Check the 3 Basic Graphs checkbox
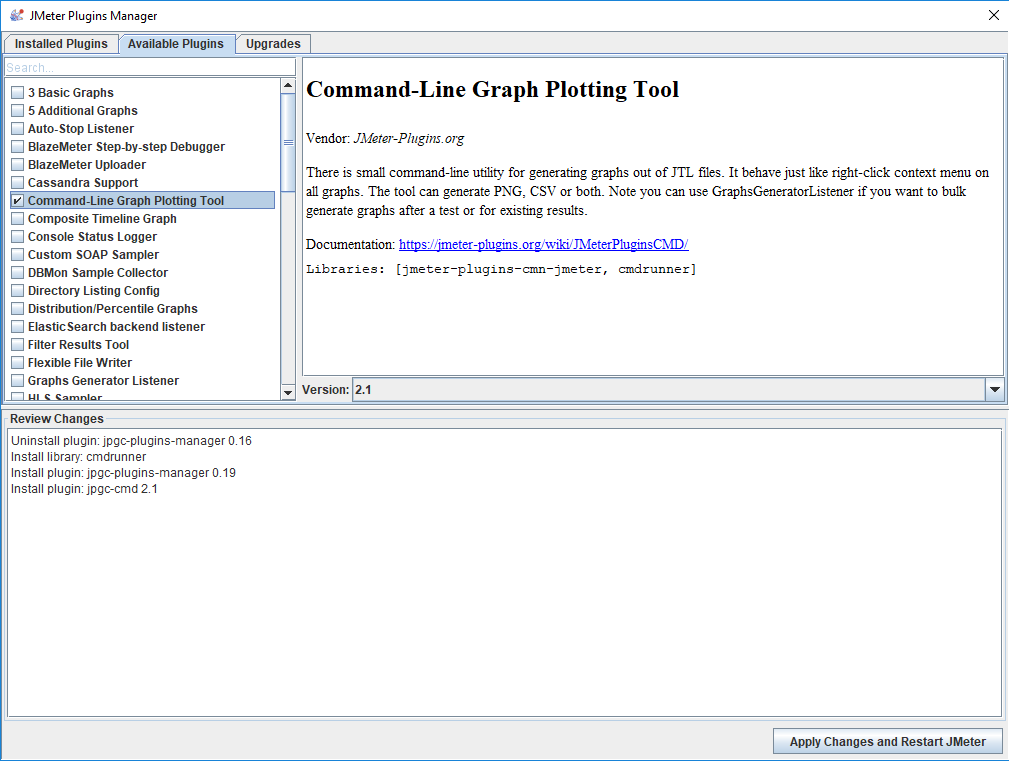Image resolution: width=1009 pixels, height=761 pixels. click(x=17, y=93)
